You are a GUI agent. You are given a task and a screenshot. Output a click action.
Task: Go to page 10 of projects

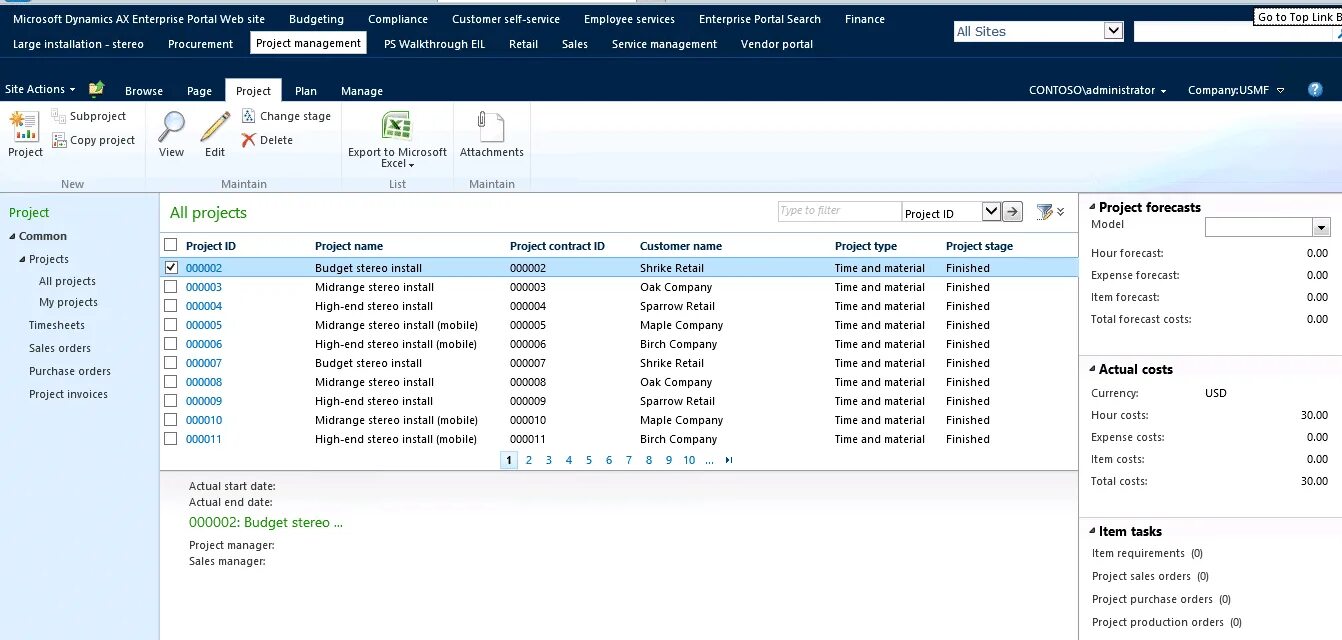coord(689,460)
